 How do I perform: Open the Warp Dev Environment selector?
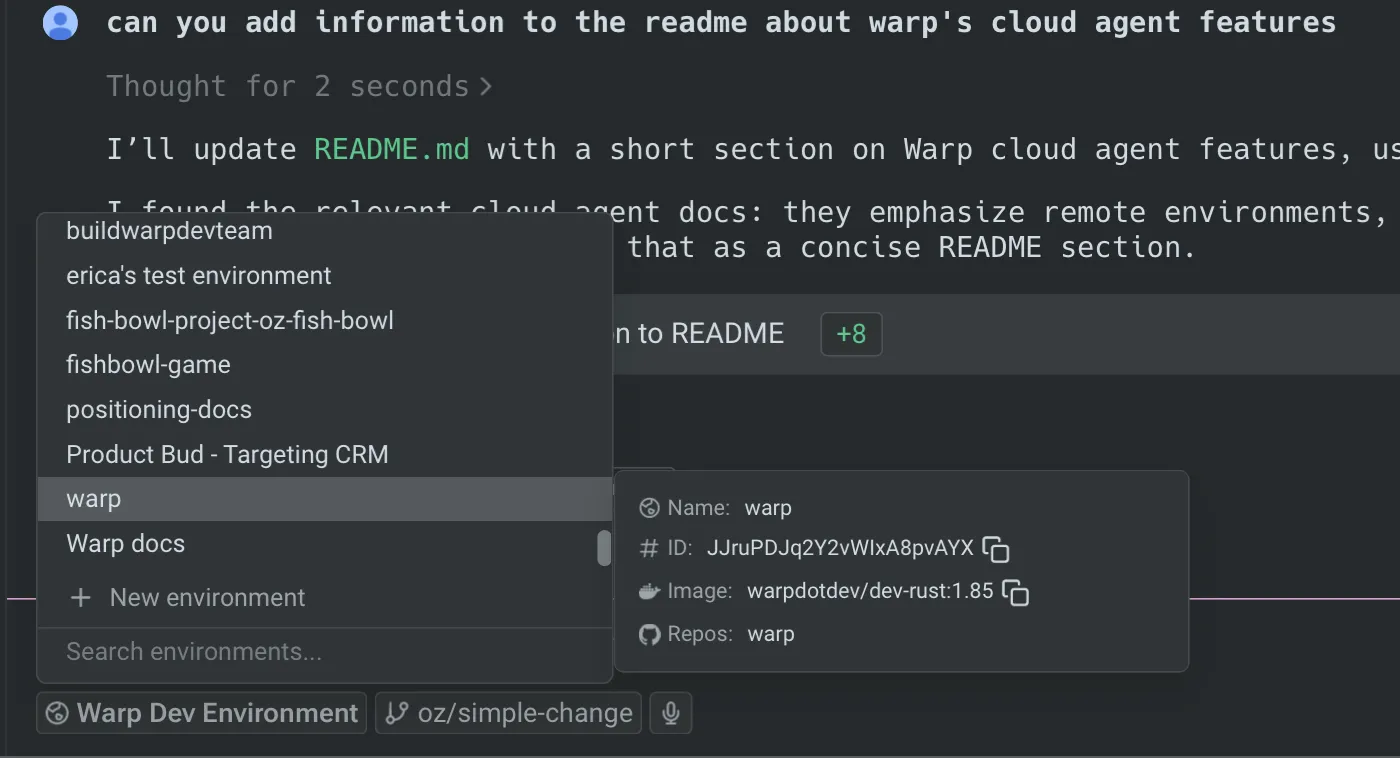click(x=202, y=713)
